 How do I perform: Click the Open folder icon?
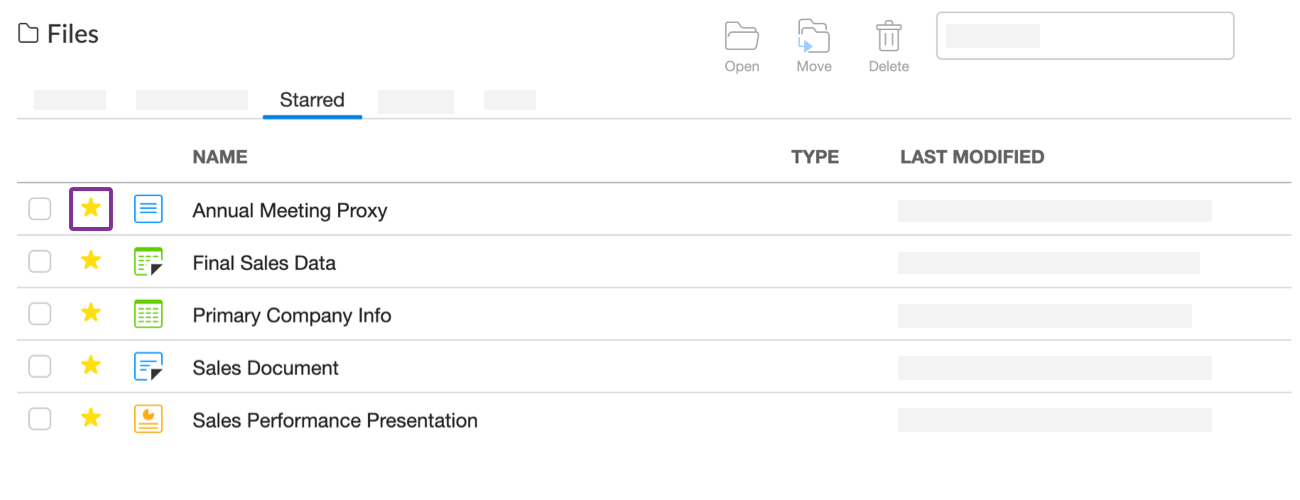coord(742,36)
